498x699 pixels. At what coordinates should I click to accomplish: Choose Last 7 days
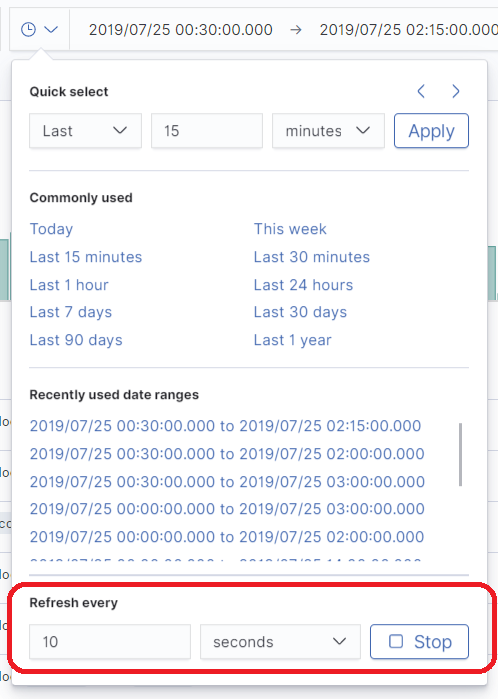(71, 312)
